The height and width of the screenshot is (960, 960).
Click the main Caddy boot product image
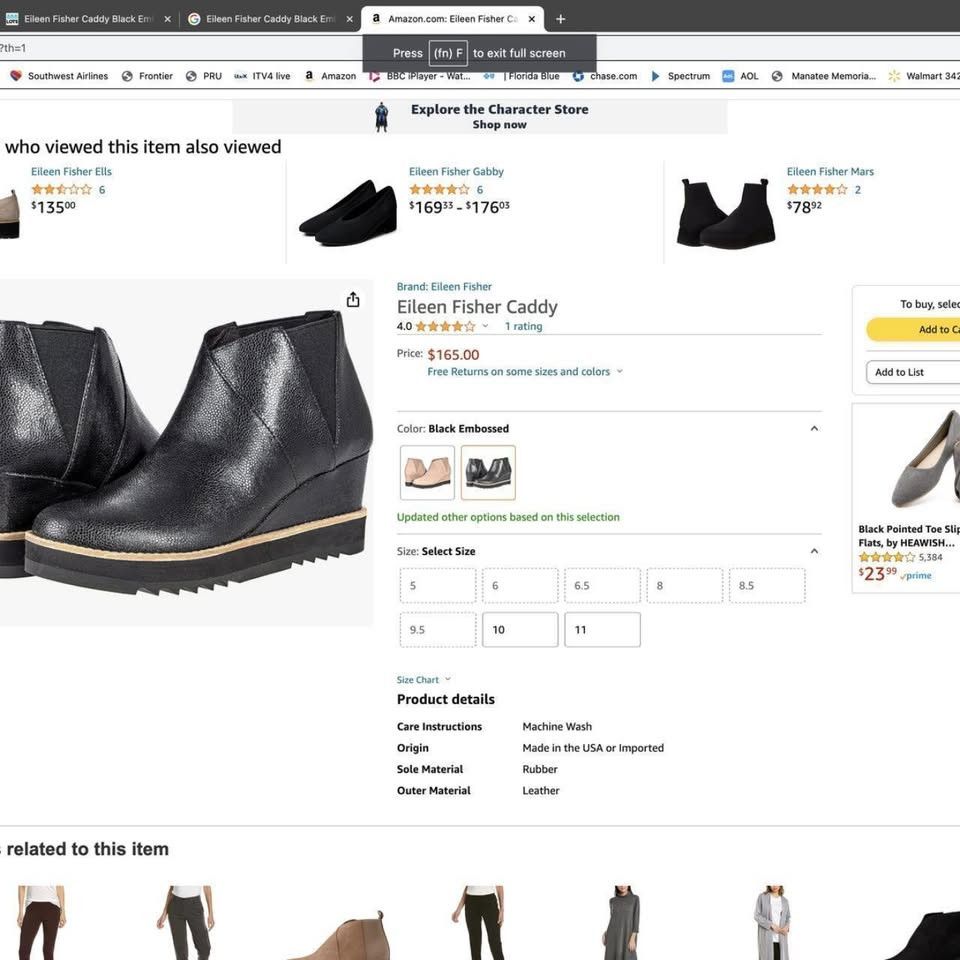tap(186, 453)
